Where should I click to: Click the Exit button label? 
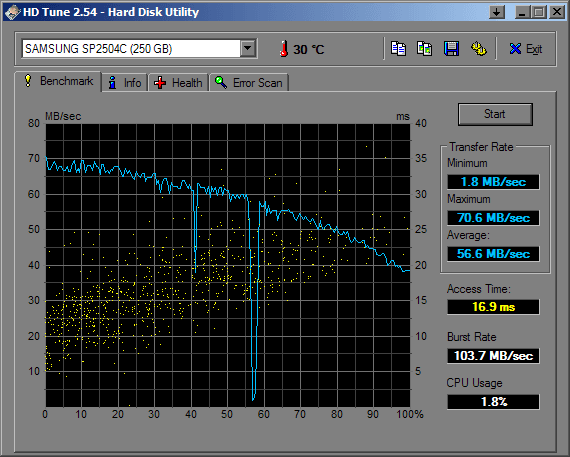point(534,49)
